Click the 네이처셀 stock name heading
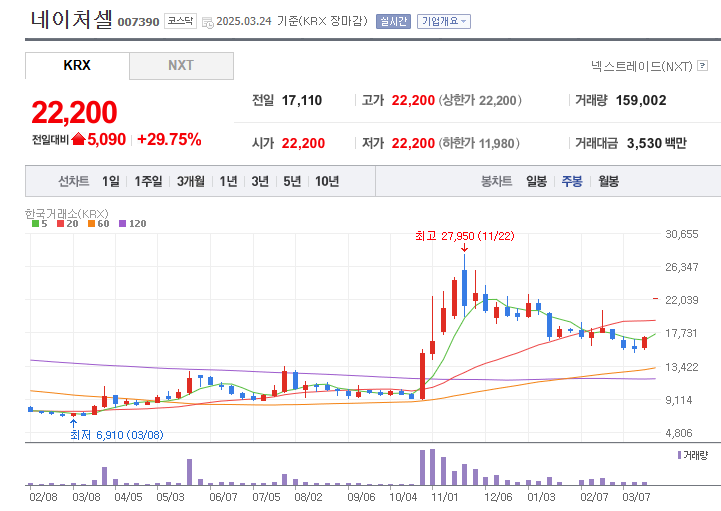721x511 pixels. point(71,20)
